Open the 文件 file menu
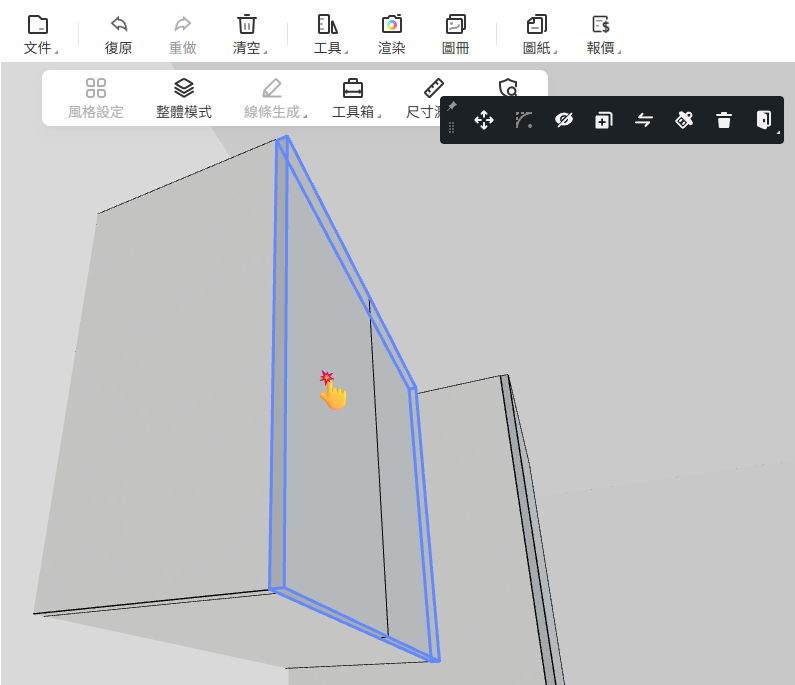The image size is (795, 685). coord(38,34)
